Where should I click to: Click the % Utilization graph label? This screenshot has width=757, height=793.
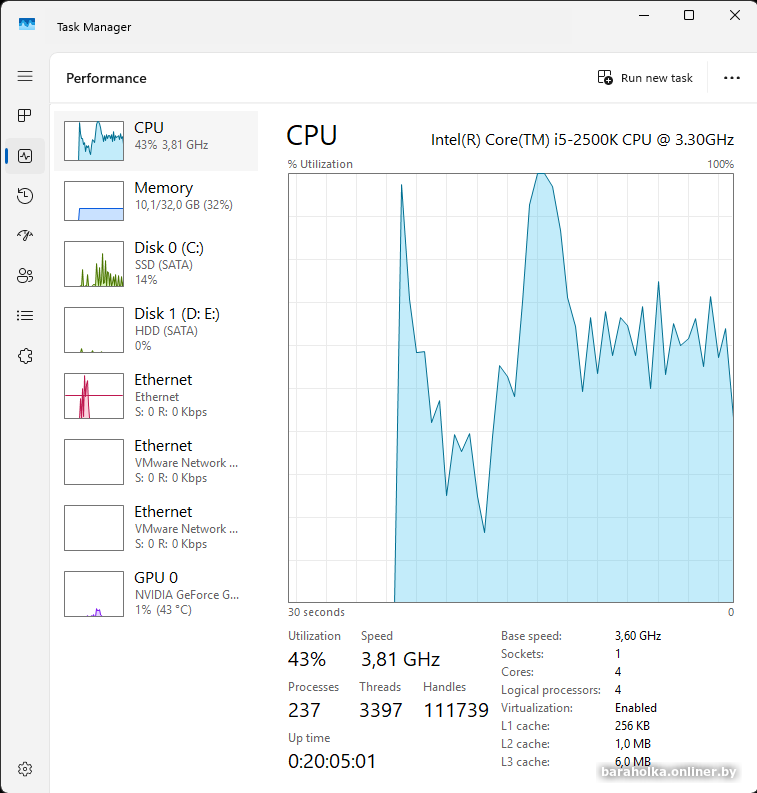(x=320, y=164)
